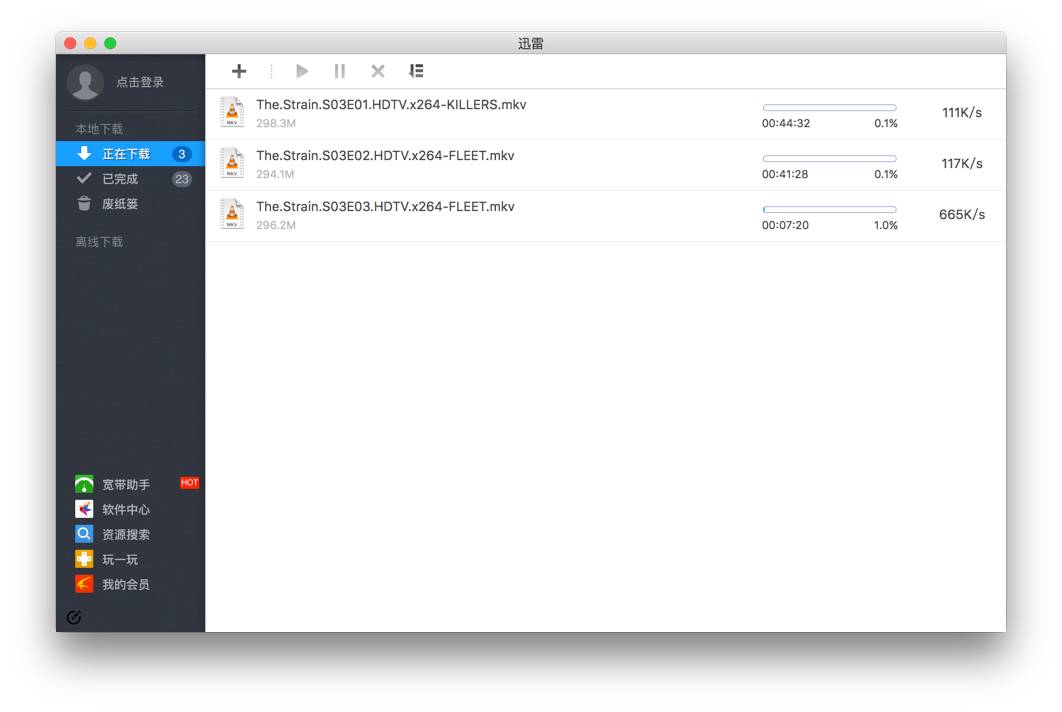Click the green zoom window button
Viewport: 1062px width, 712px height.
110,43
